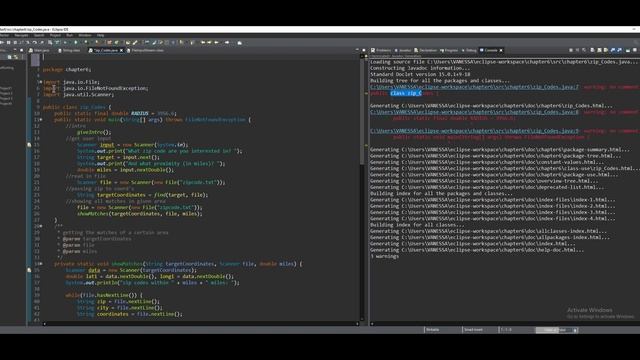Viewport: 640px width, 360px height.
Task: Switch to the FileInputStream.class editor tab
Action: (x=145, y=50)
